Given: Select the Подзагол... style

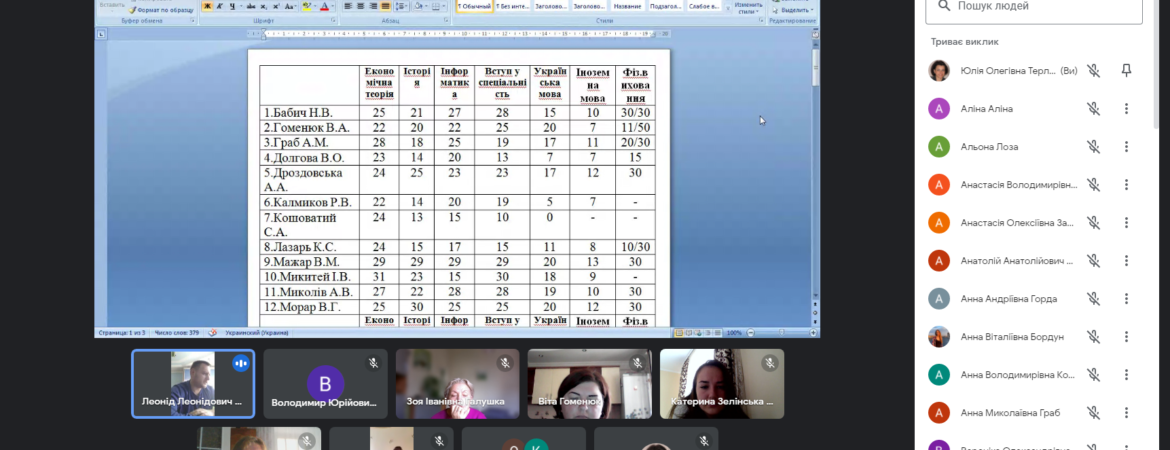Looking at the screenshot, I should coord(666,7).
